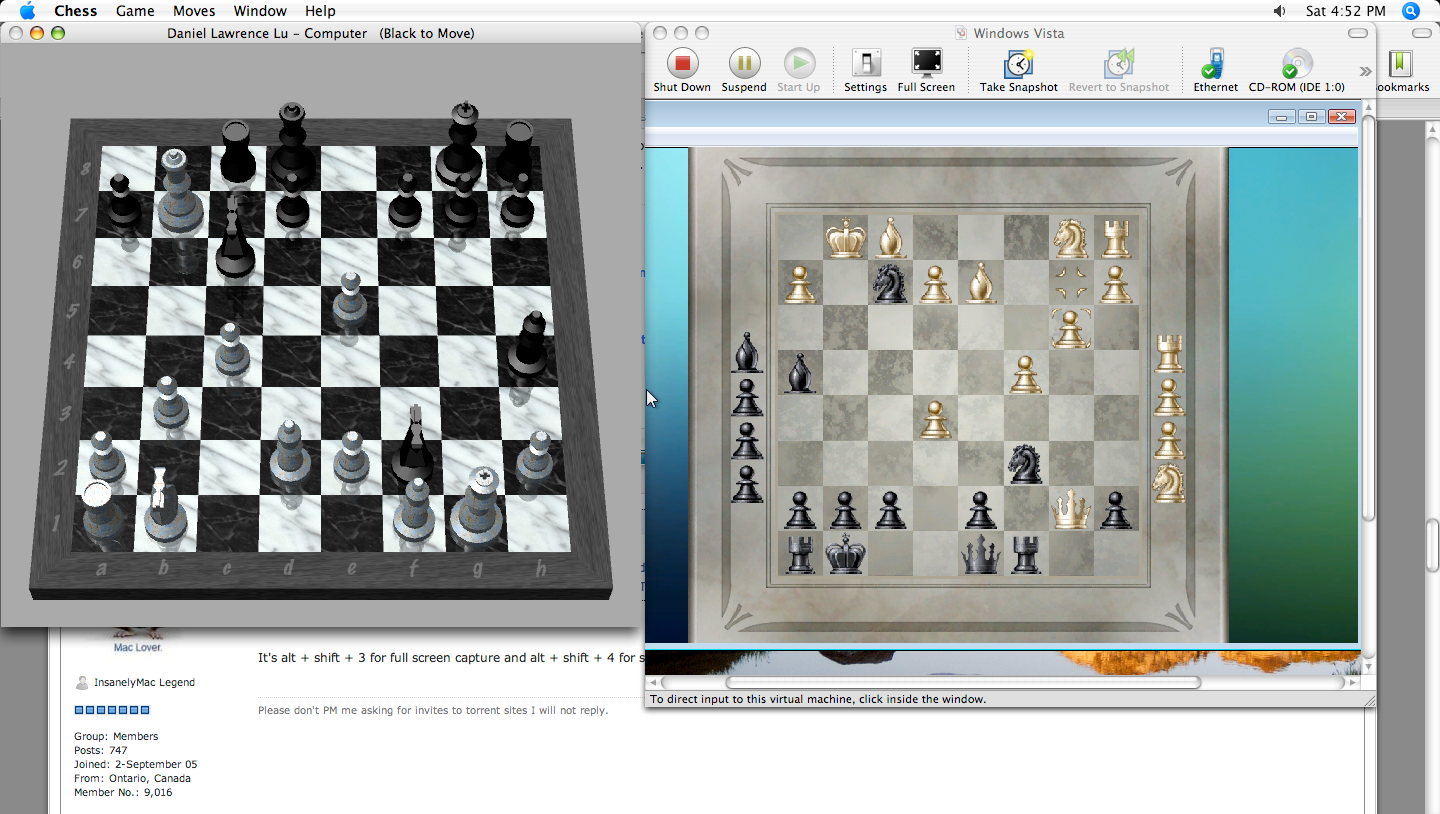Click the Bookmarks icon in the browser toolbar
Screen dimensions: 1440x814
1400,63
